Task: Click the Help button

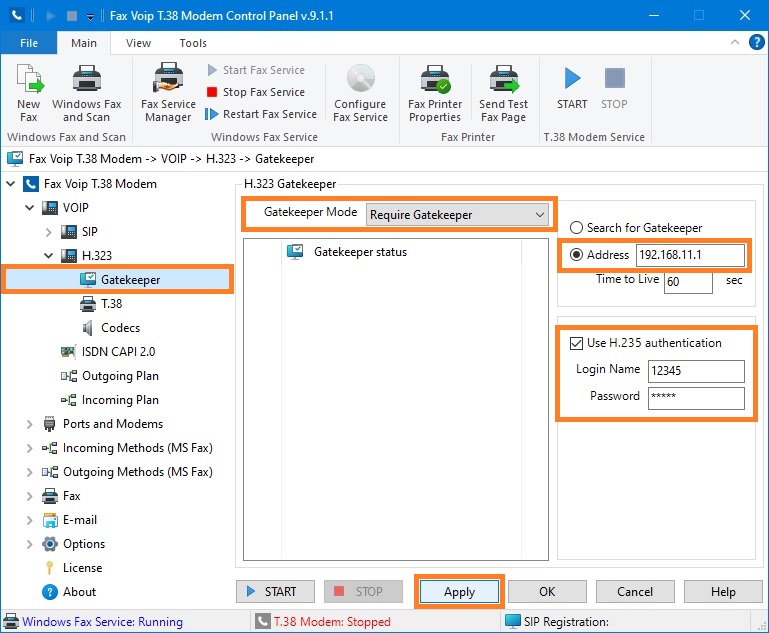Action: click(723, 592)
